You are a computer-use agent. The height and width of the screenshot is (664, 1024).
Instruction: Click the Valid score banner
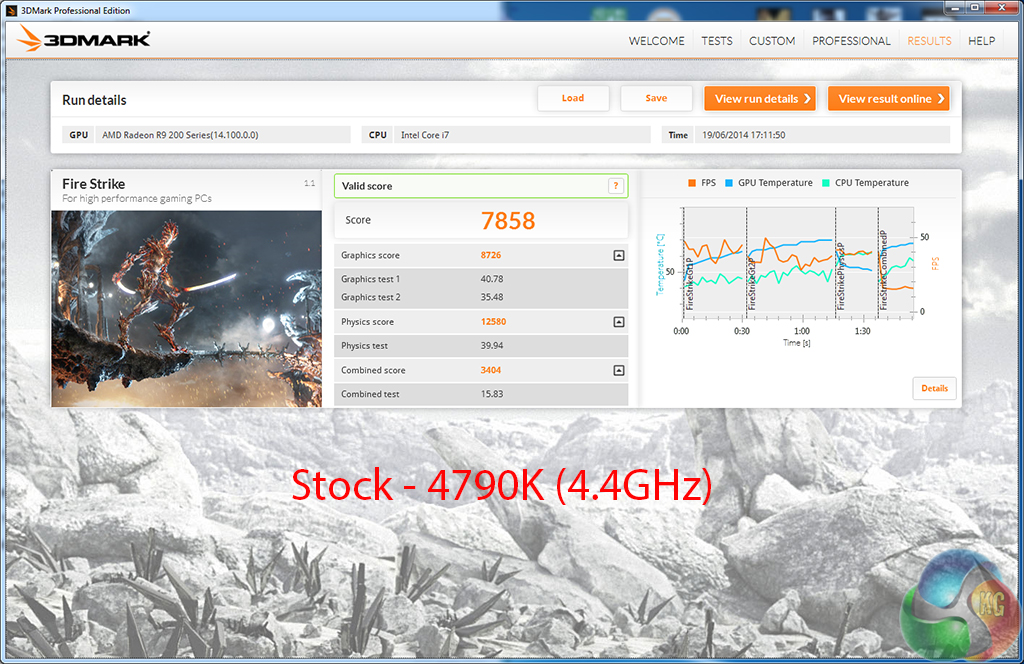coord(481,186)
